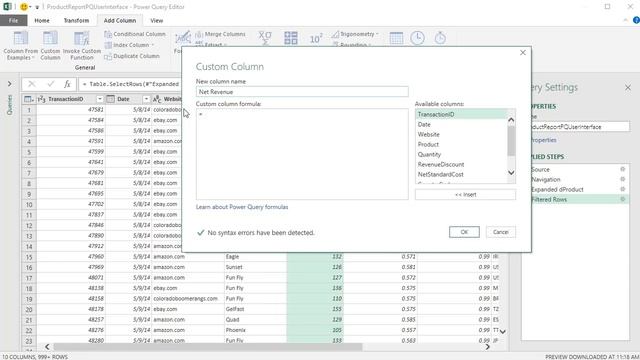Select row 15 header in grid
640x360 pixels.
(29, 257)
